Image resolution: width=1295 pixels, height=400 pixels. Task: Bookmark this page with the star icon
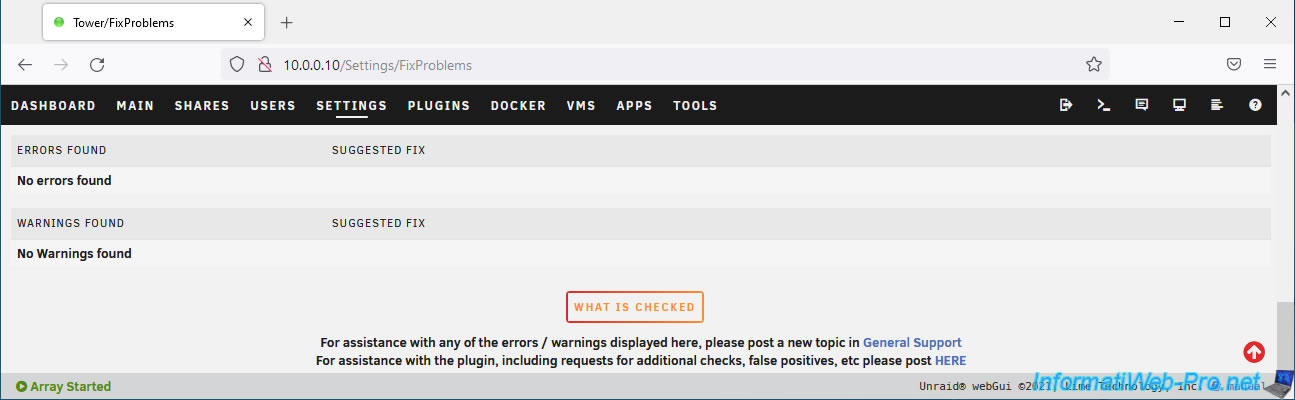click(x=1093, y=64)
